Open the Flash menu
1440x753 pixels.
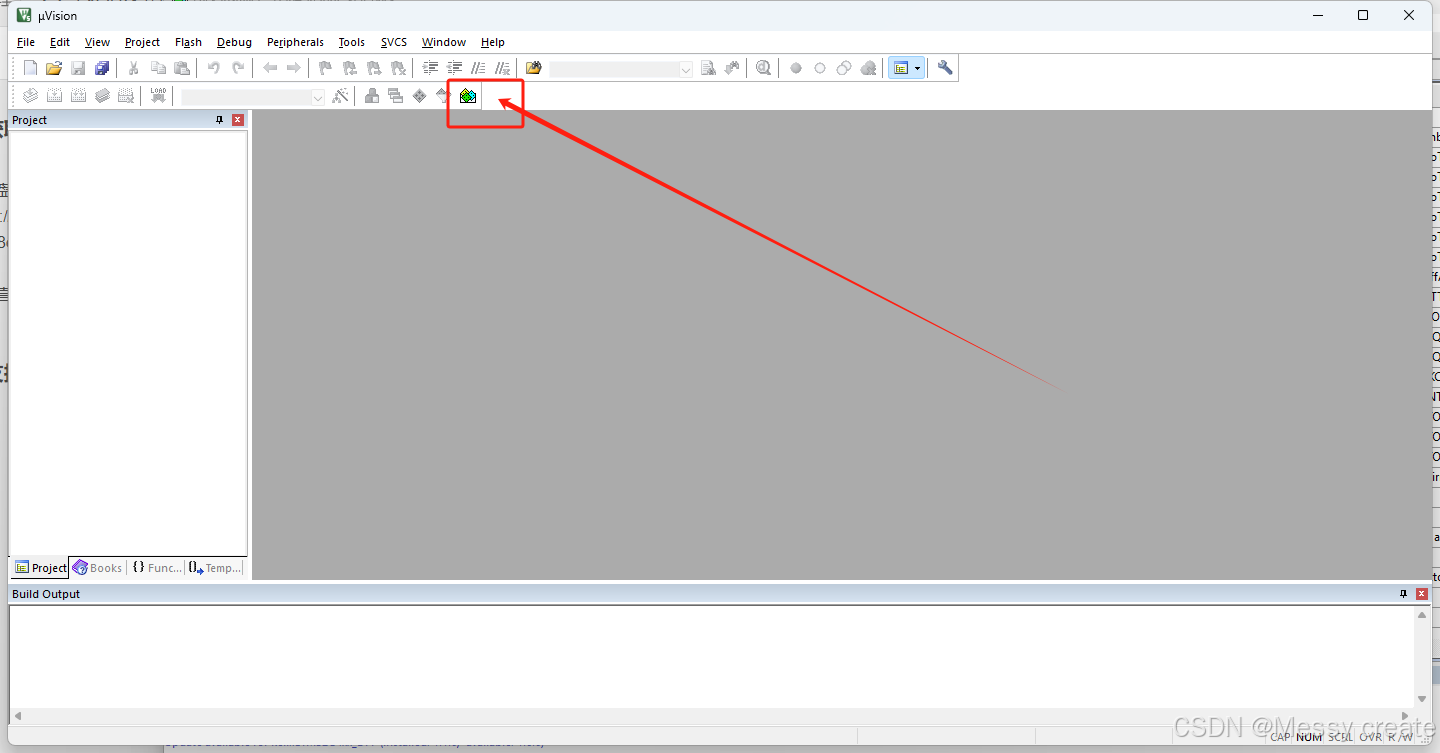(188, 42)
